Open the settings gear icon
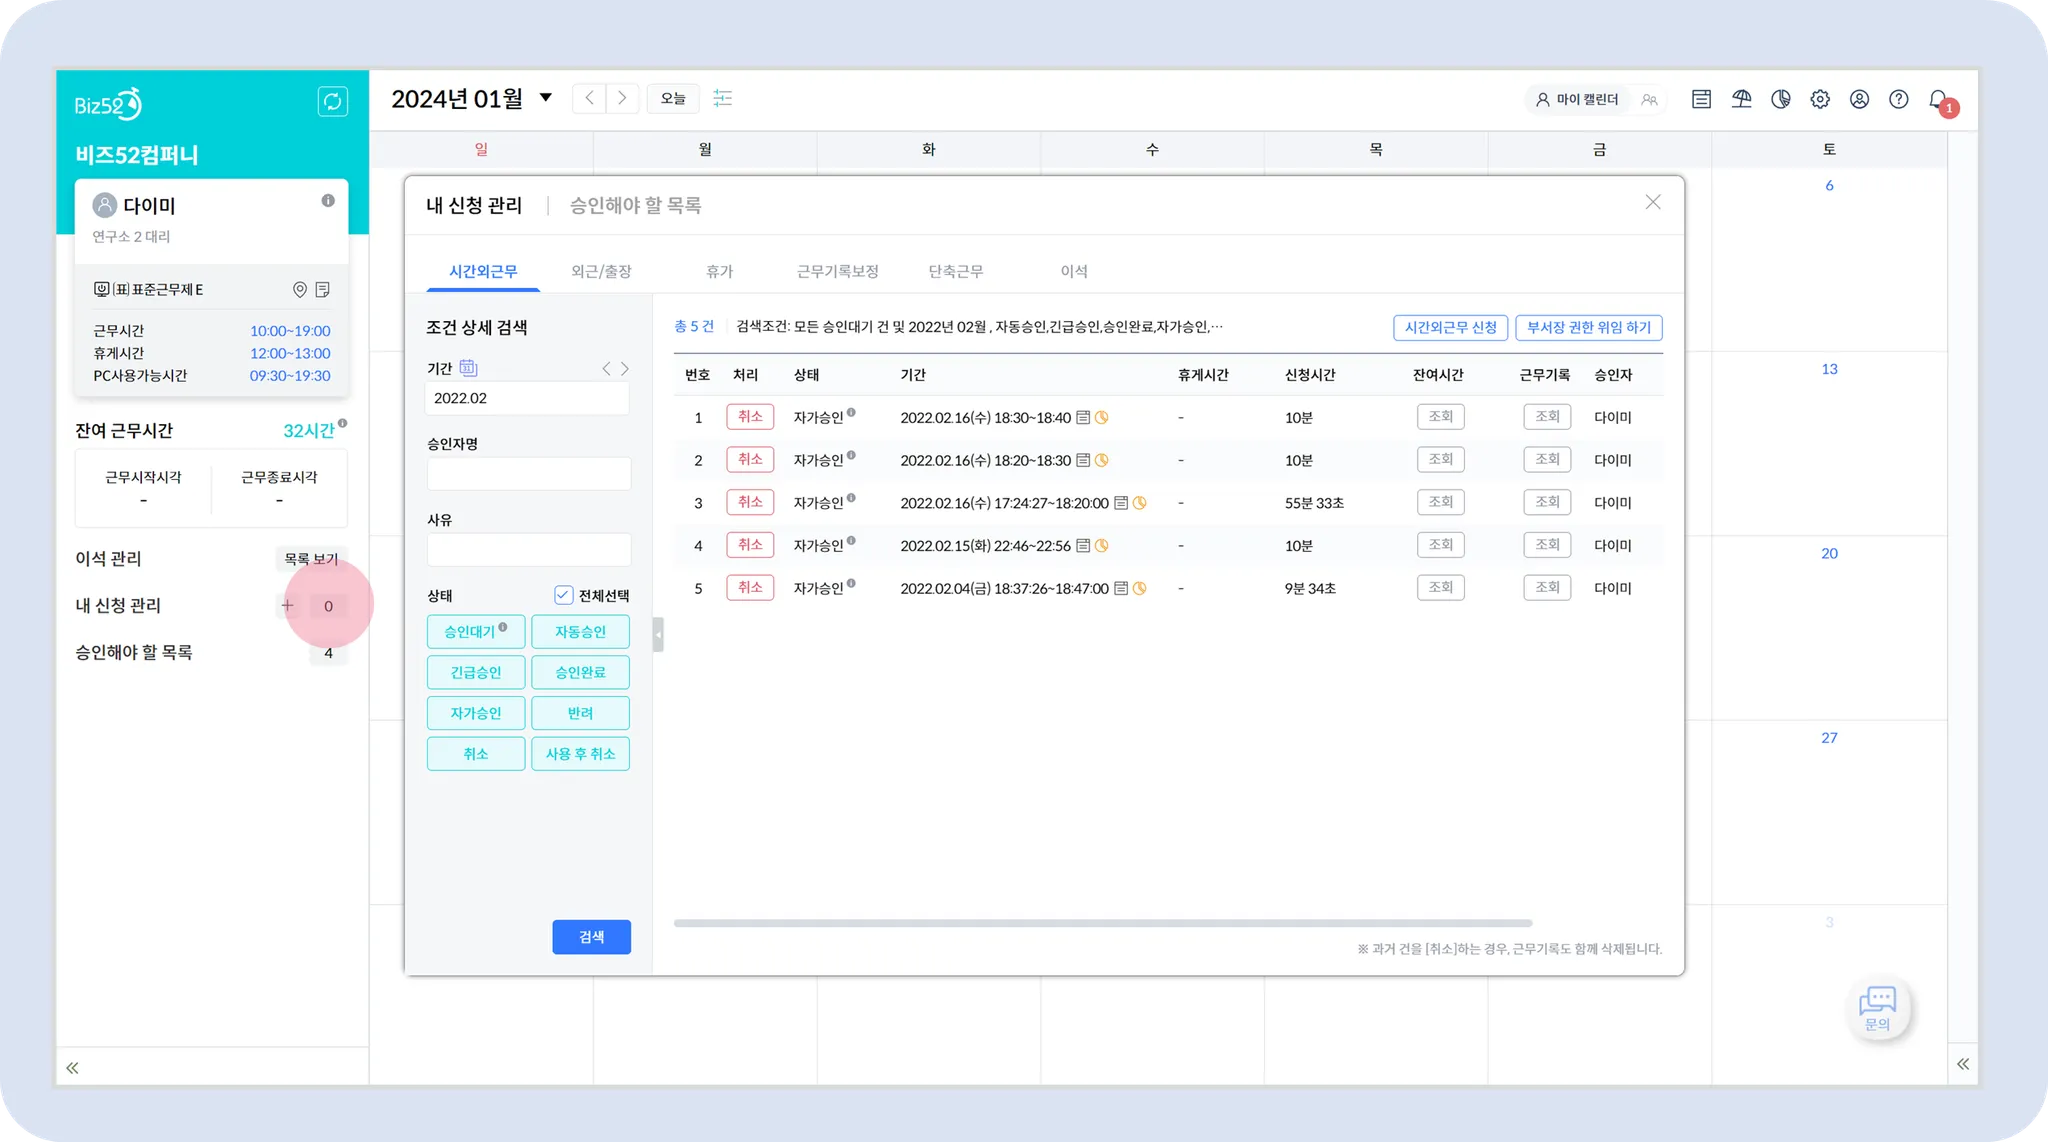 (1820, 99)
